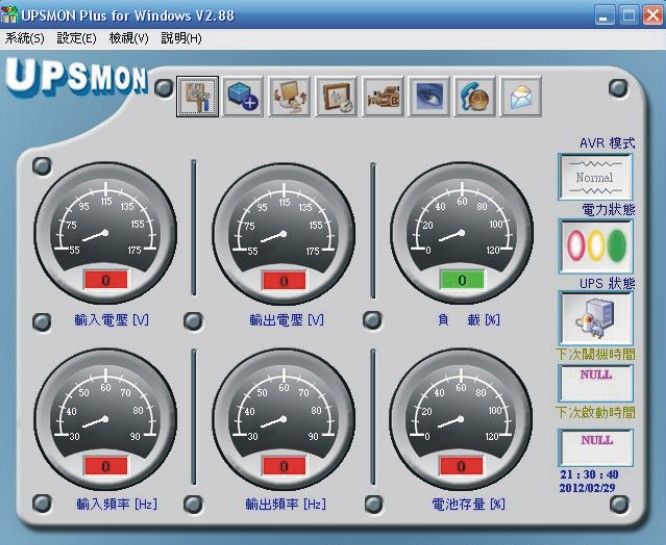Click the green load percentage readout

click(x=462, y=280)
